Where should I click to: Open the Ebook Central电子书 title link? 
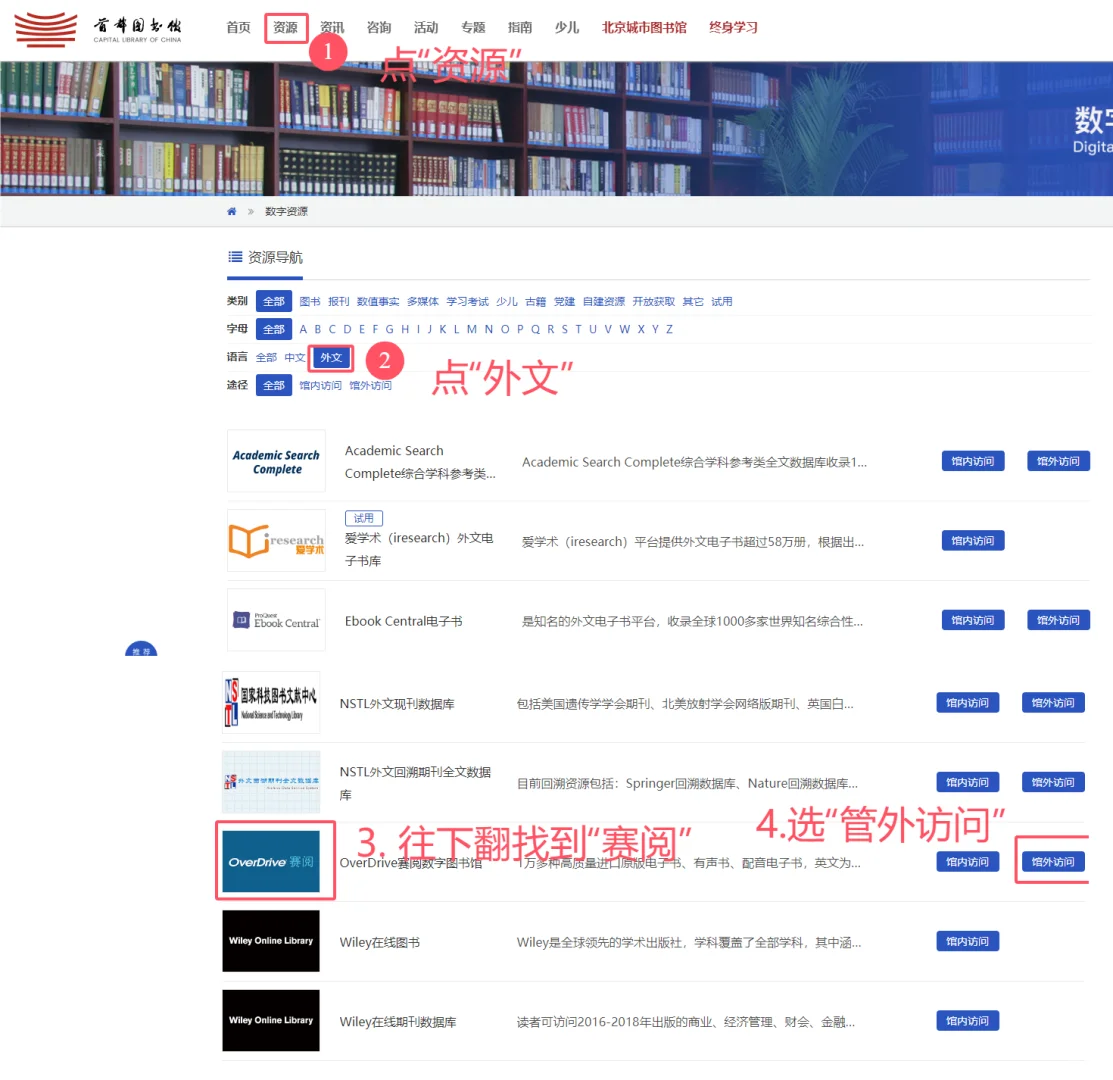point(403,621)
